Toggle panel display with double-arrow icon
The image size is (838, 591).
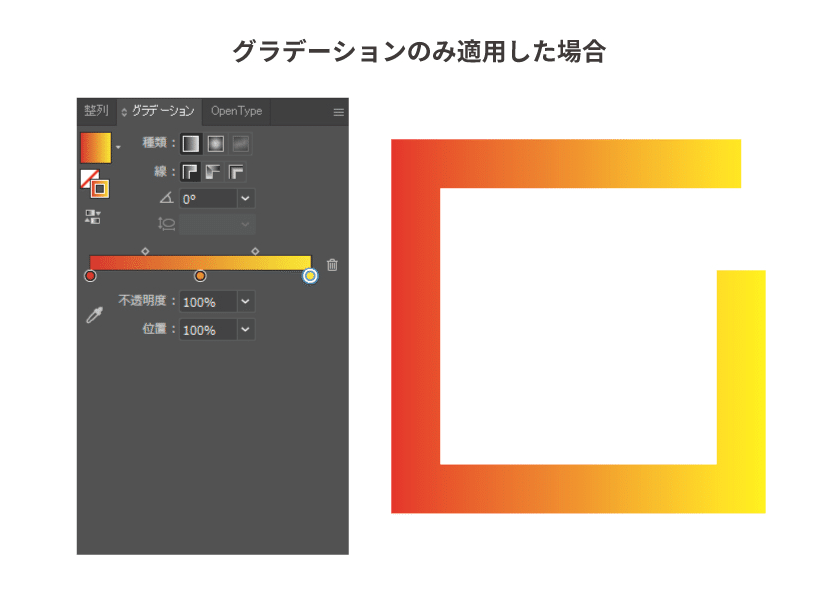coord(124,112)
